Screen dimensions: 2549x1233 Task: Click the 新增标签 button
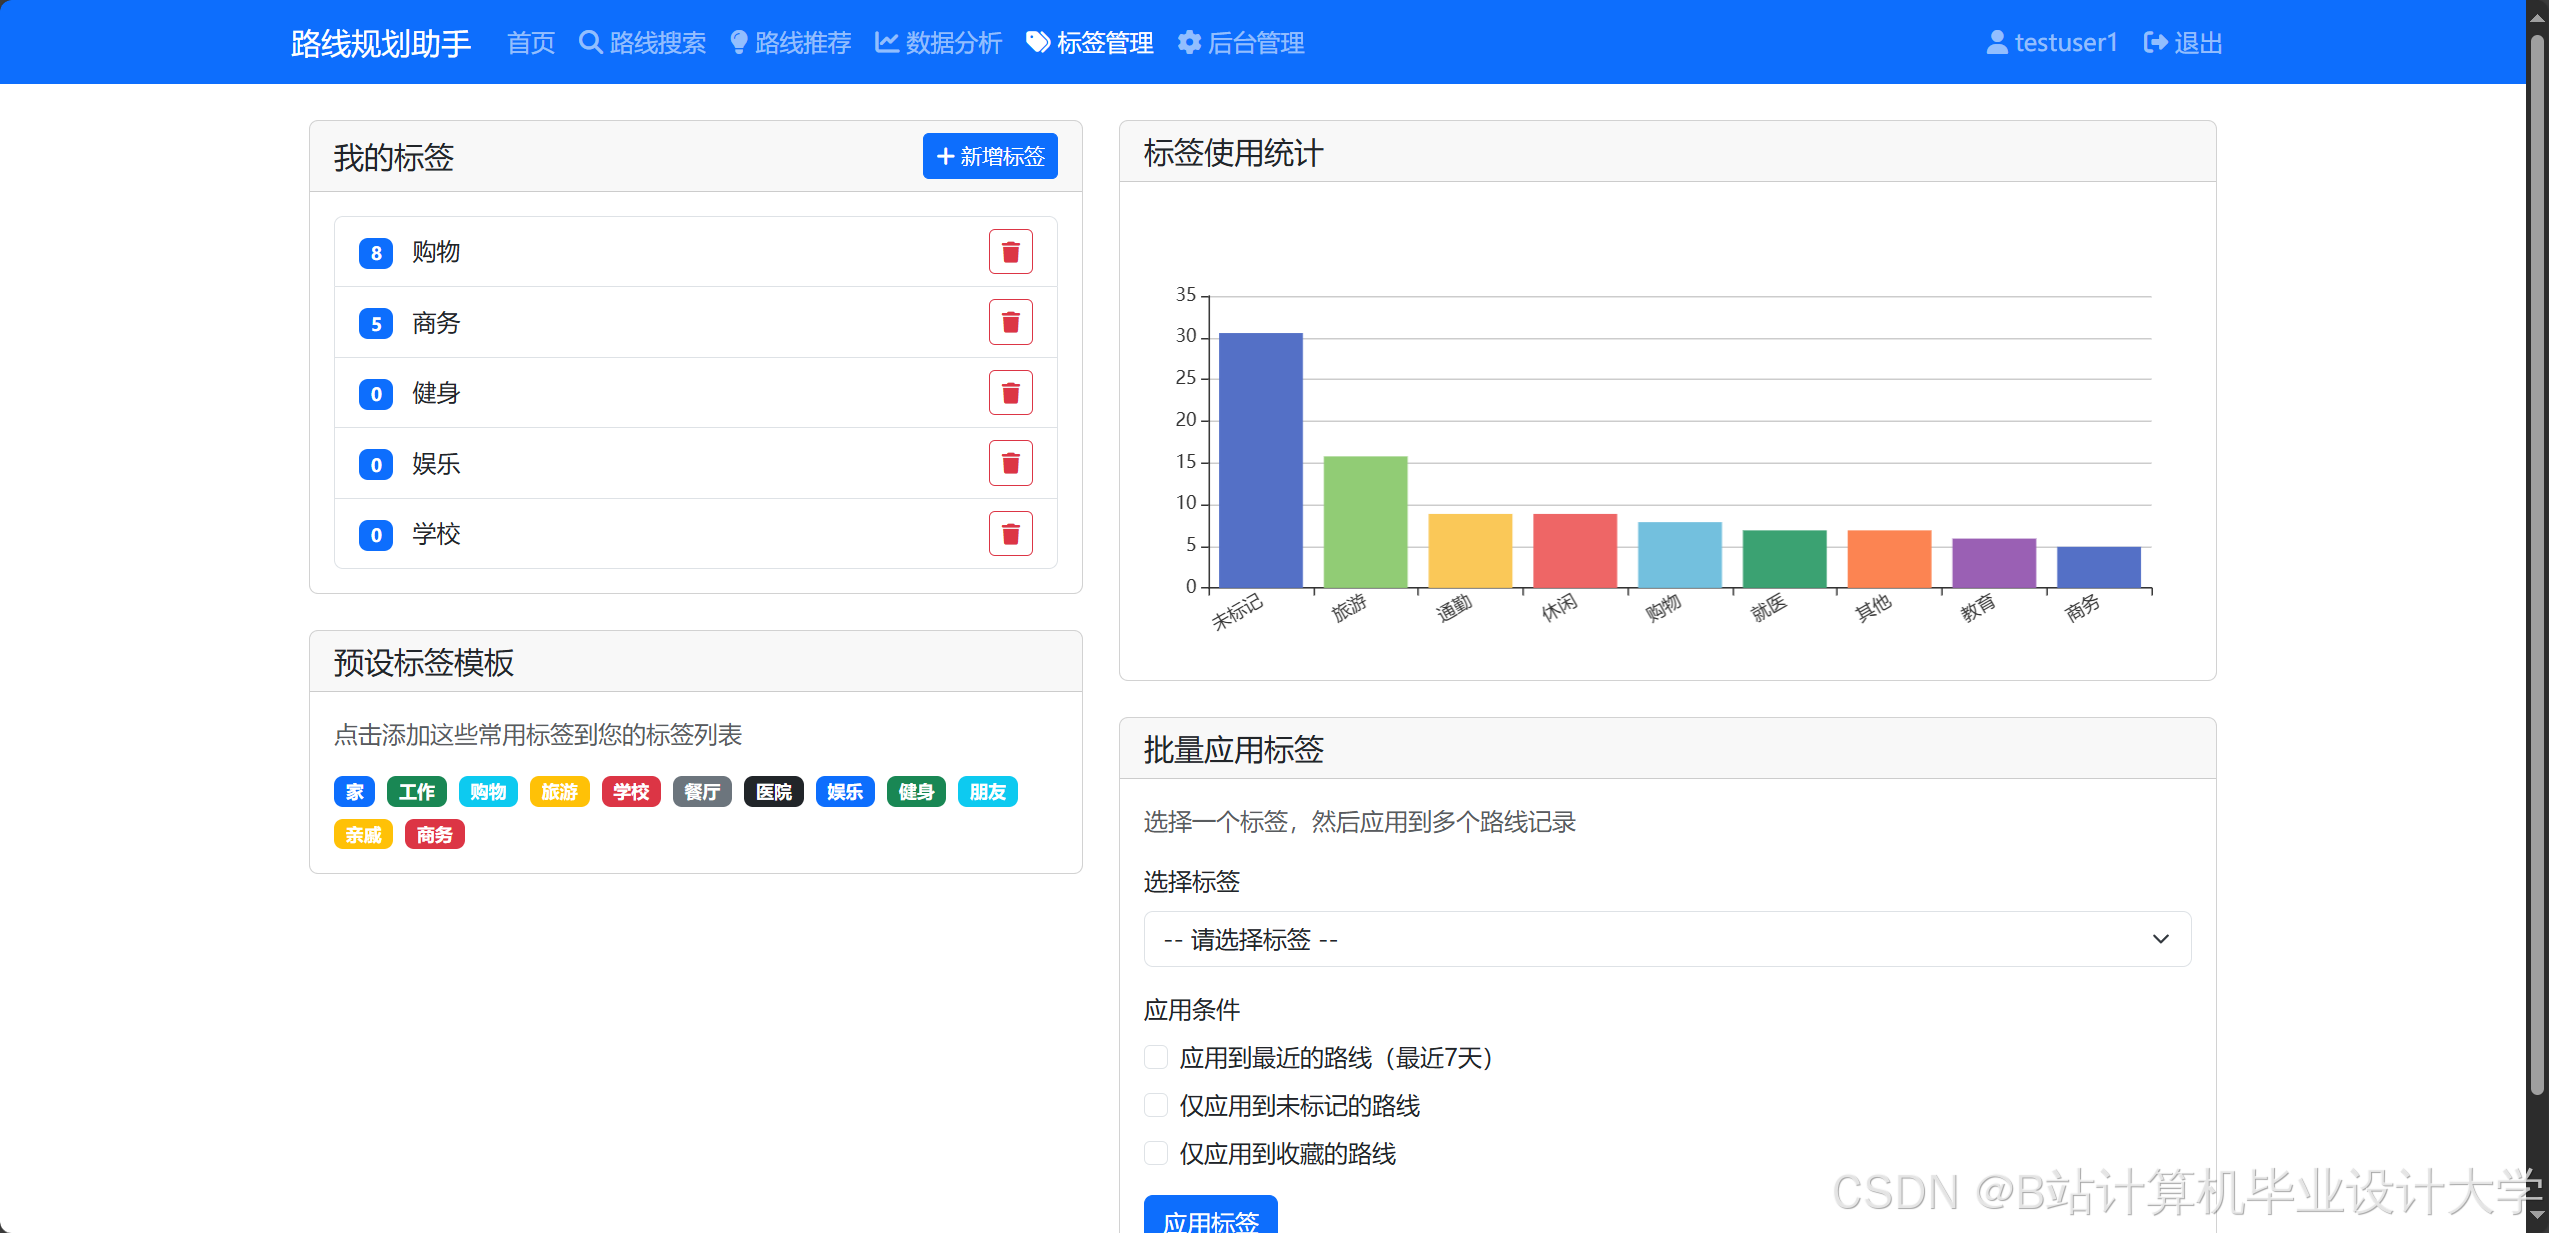pos(989,156)
